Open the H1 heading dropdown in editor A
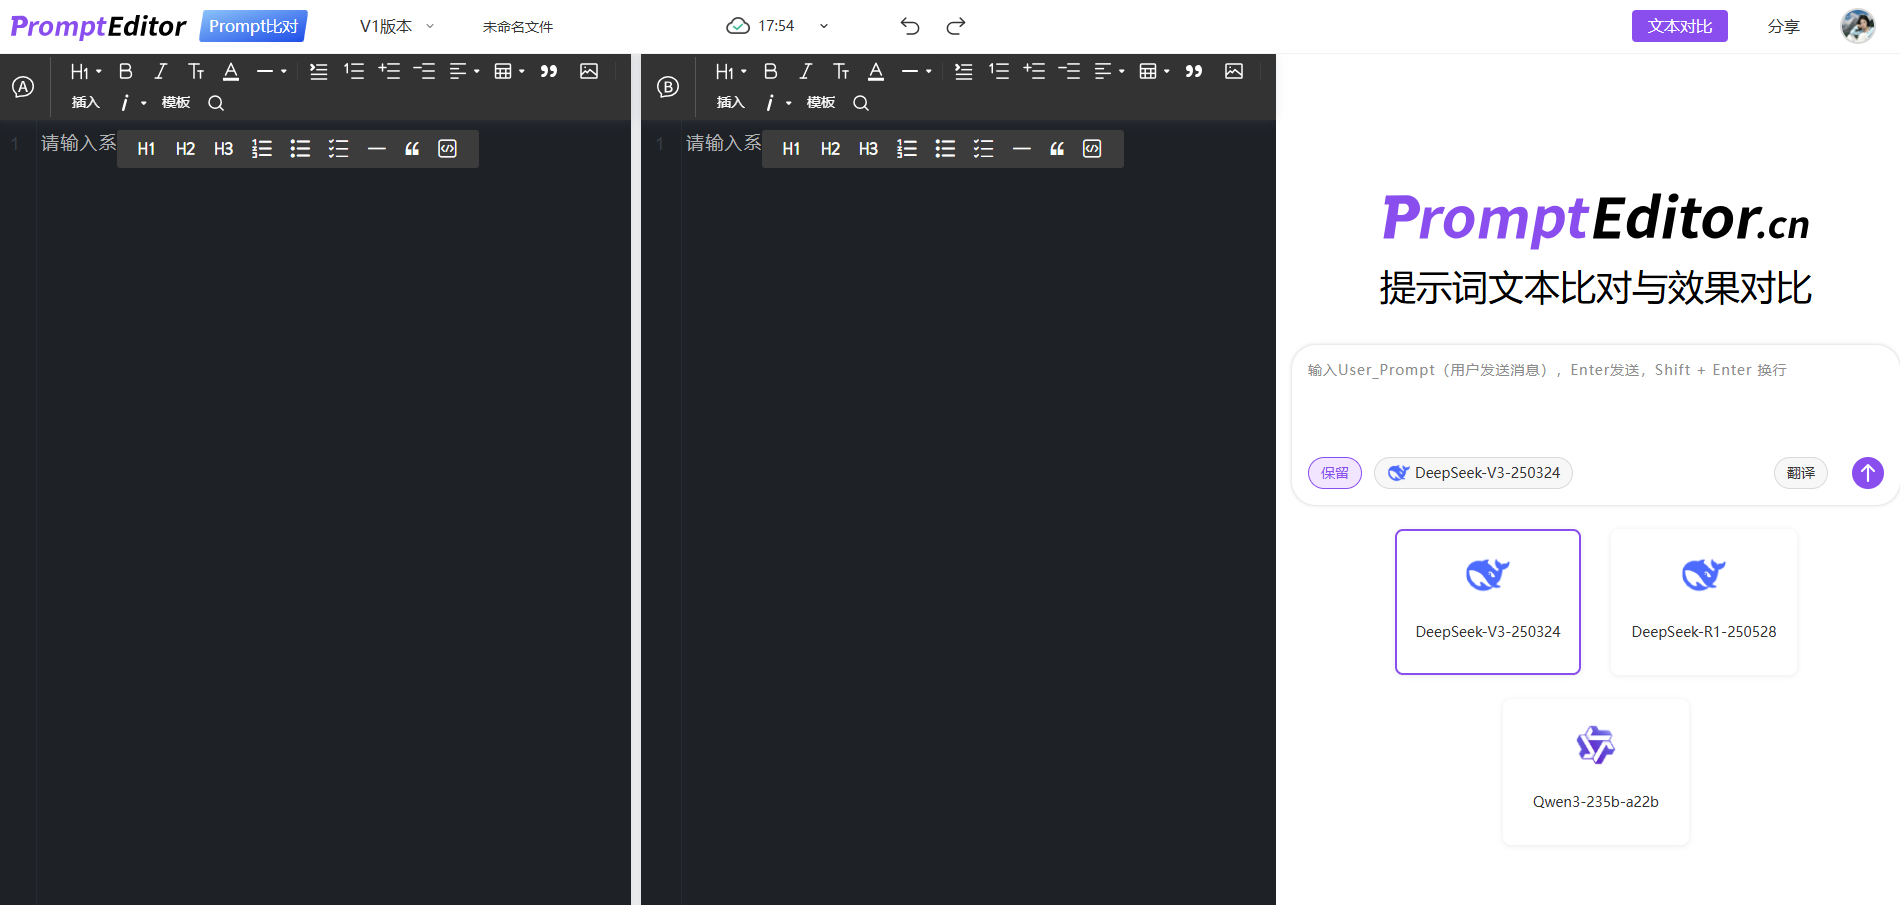 (85, 71)
